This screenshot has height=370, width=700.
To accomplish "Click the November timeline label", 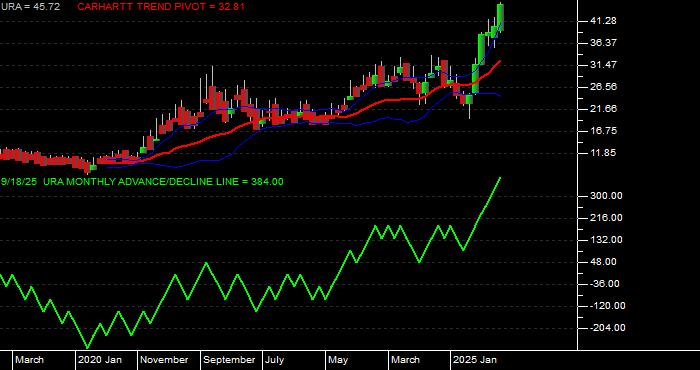I will point(164,360).
